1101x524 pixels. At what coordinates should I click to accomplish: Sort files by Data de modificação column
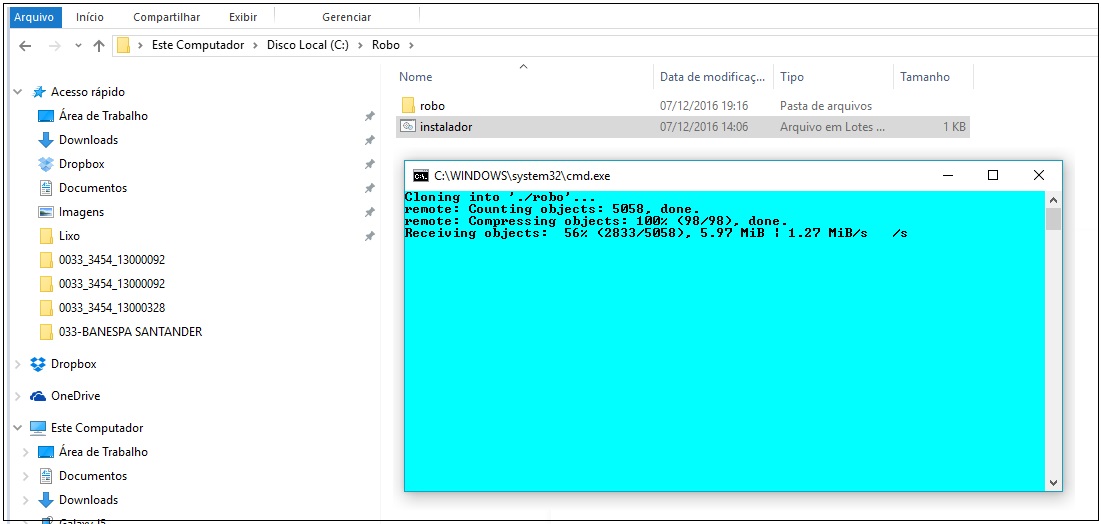(x=712, y=77)
